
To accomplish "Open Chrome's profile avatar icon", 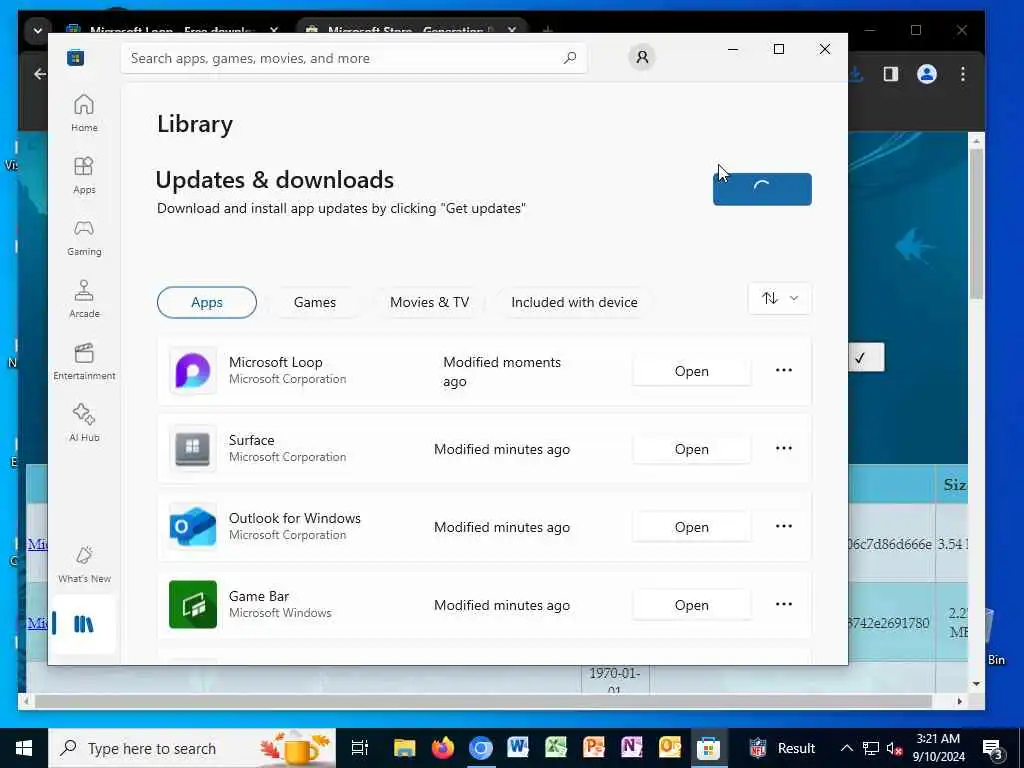I will click(x=927, y=74).
